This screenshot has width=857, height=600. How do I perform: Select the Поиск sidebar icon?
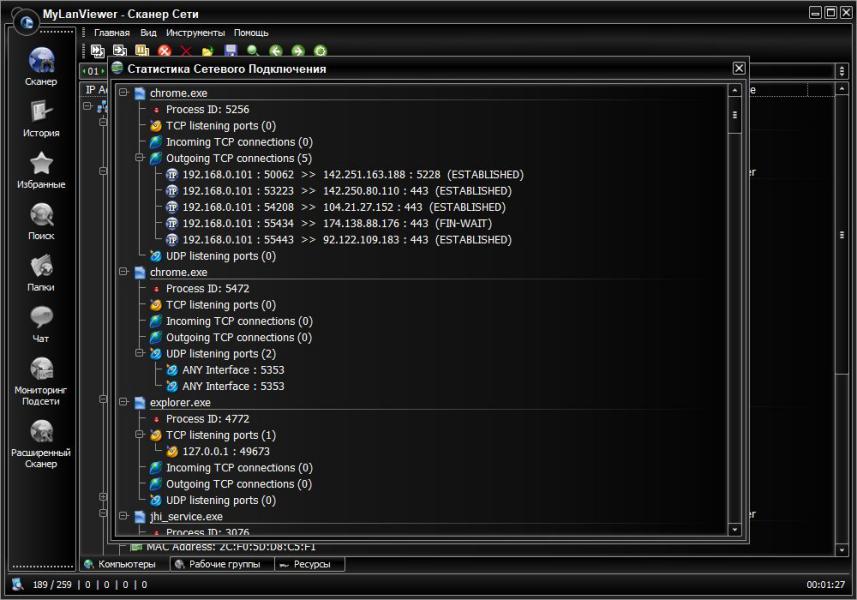[41, 221]
